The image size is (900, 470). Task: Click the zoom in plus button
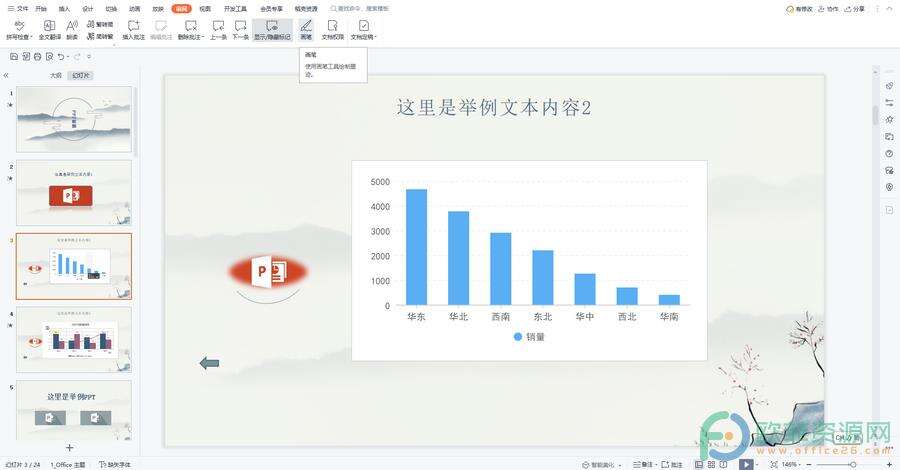click(890, 464)
